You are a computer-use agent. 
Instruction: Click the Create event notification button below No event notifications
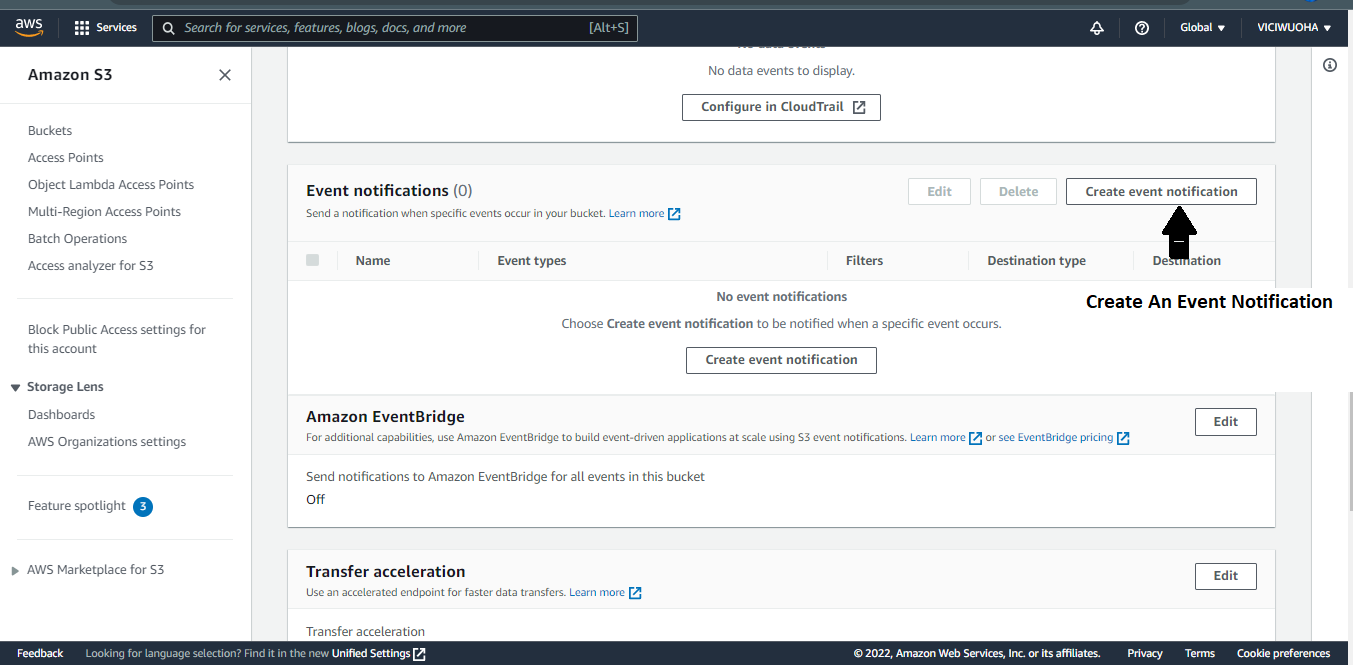click(781, 360)
